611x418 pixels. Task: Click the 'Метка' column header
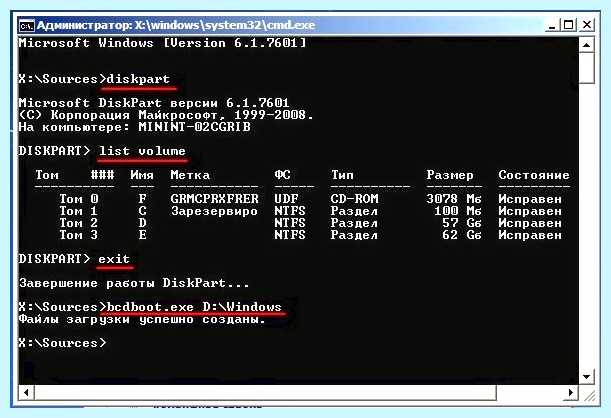coord(190,175)
